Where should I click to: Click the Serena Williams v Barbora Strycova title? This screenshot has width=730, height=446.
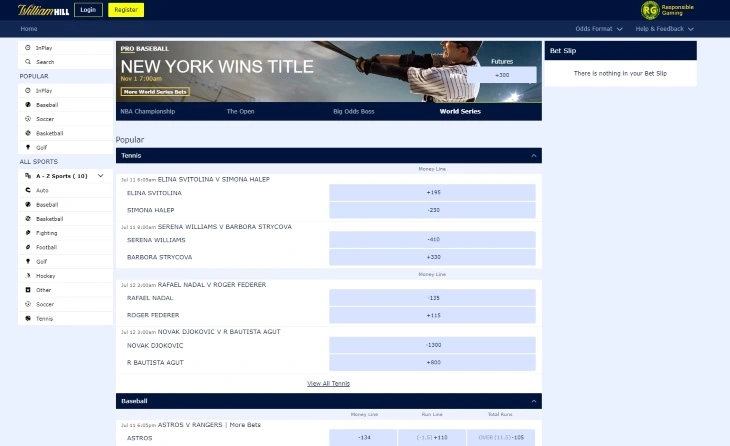point(224,227)
